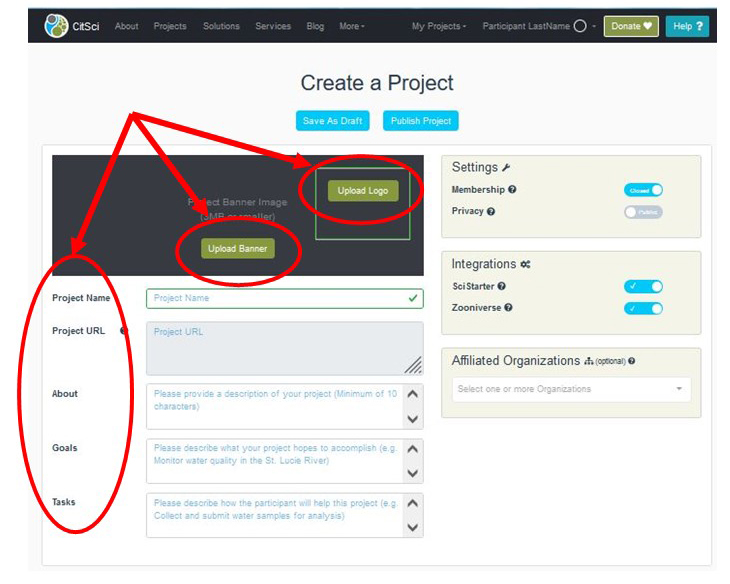Disable the Zooniverse integration toggle
Viewport: 730px width, 584px height.
[643, 308]
